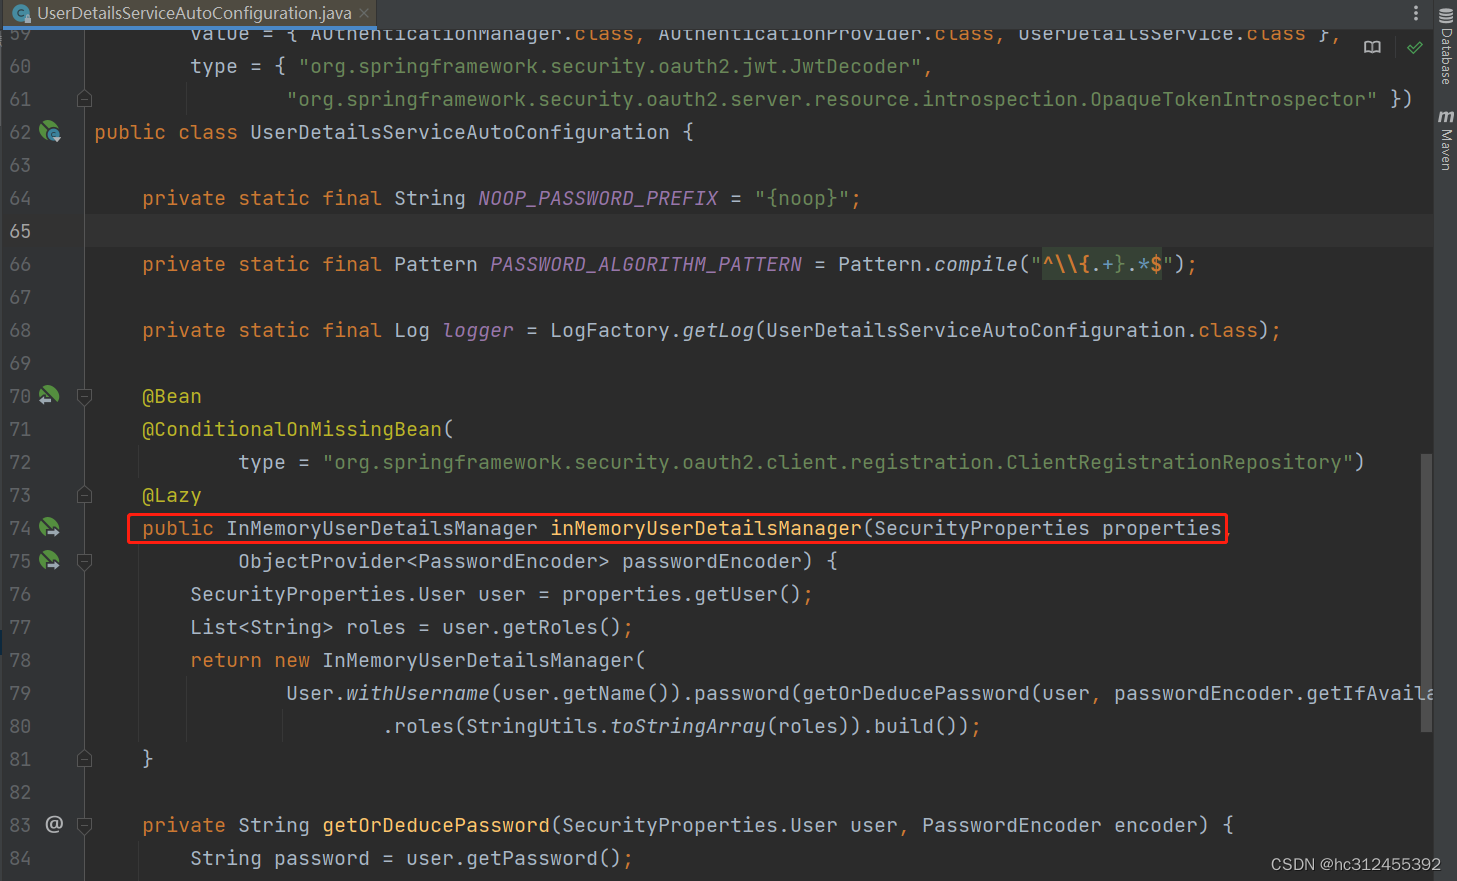
Task: Click the SecurityProperties parameter type on line 74
Action: (982, 528)
